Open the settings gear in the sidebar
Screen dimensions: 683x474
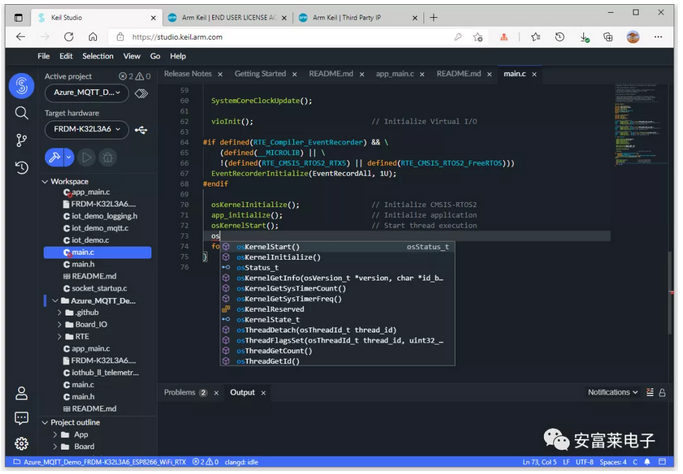click(21, 444)
